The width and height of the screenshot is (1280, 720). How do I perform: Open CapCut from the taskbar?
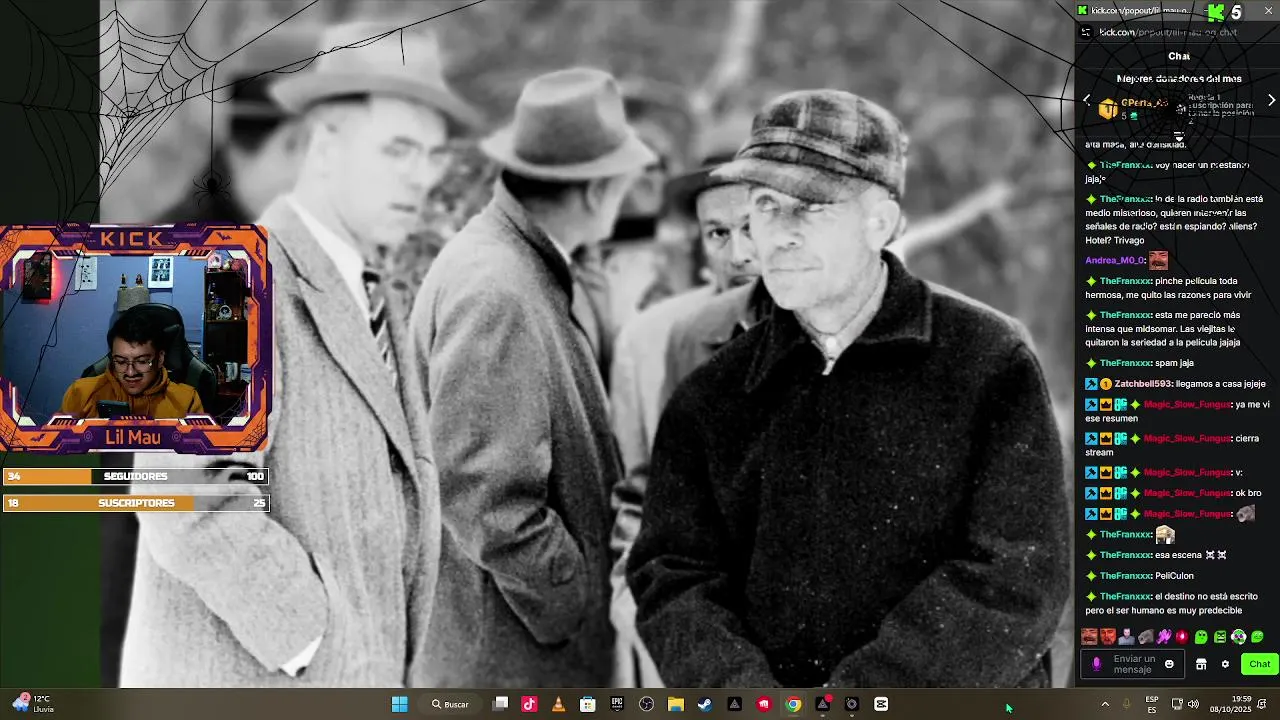tap(881, 704)
